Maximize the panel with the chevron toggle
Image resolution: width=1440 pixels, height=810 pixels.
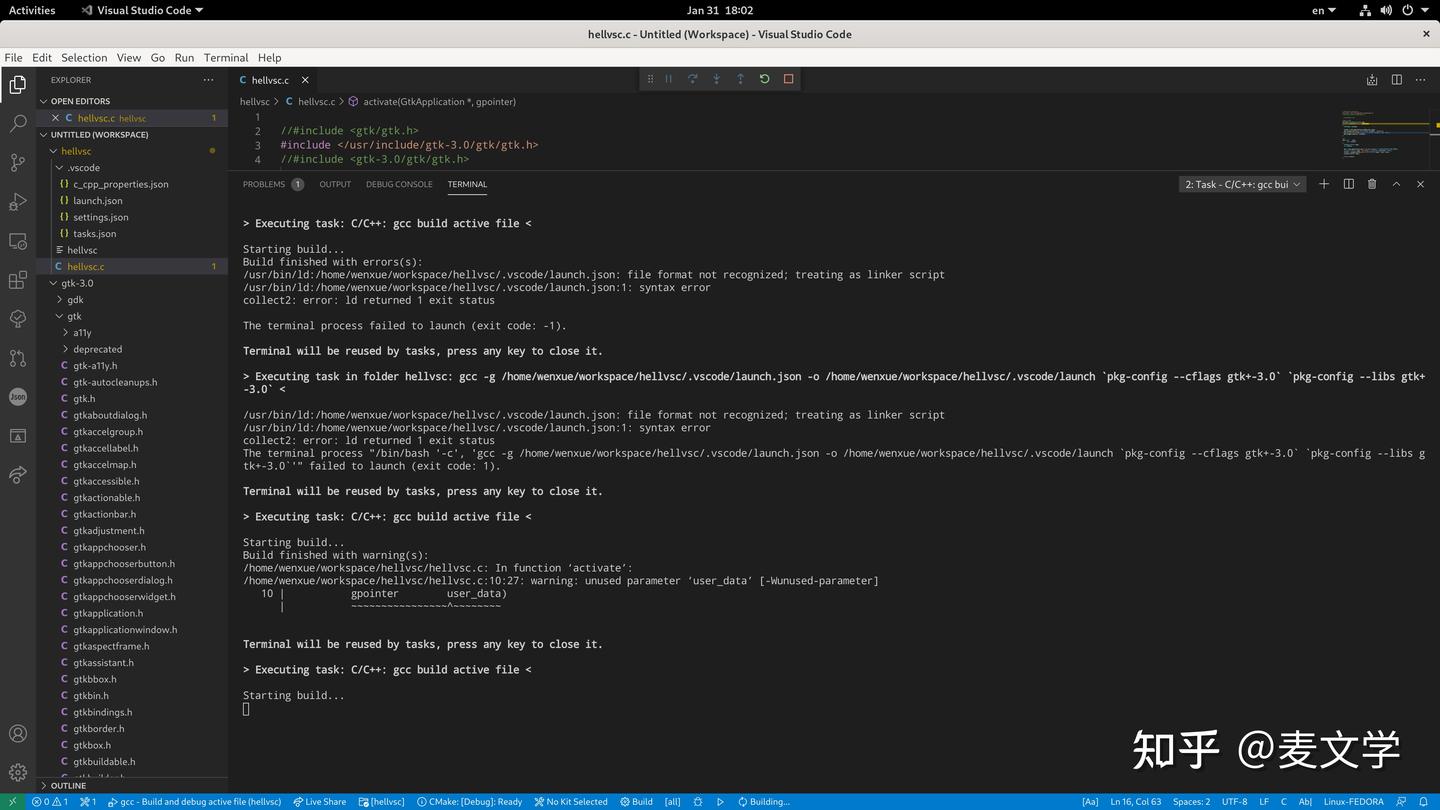(x=1396, y=184)
